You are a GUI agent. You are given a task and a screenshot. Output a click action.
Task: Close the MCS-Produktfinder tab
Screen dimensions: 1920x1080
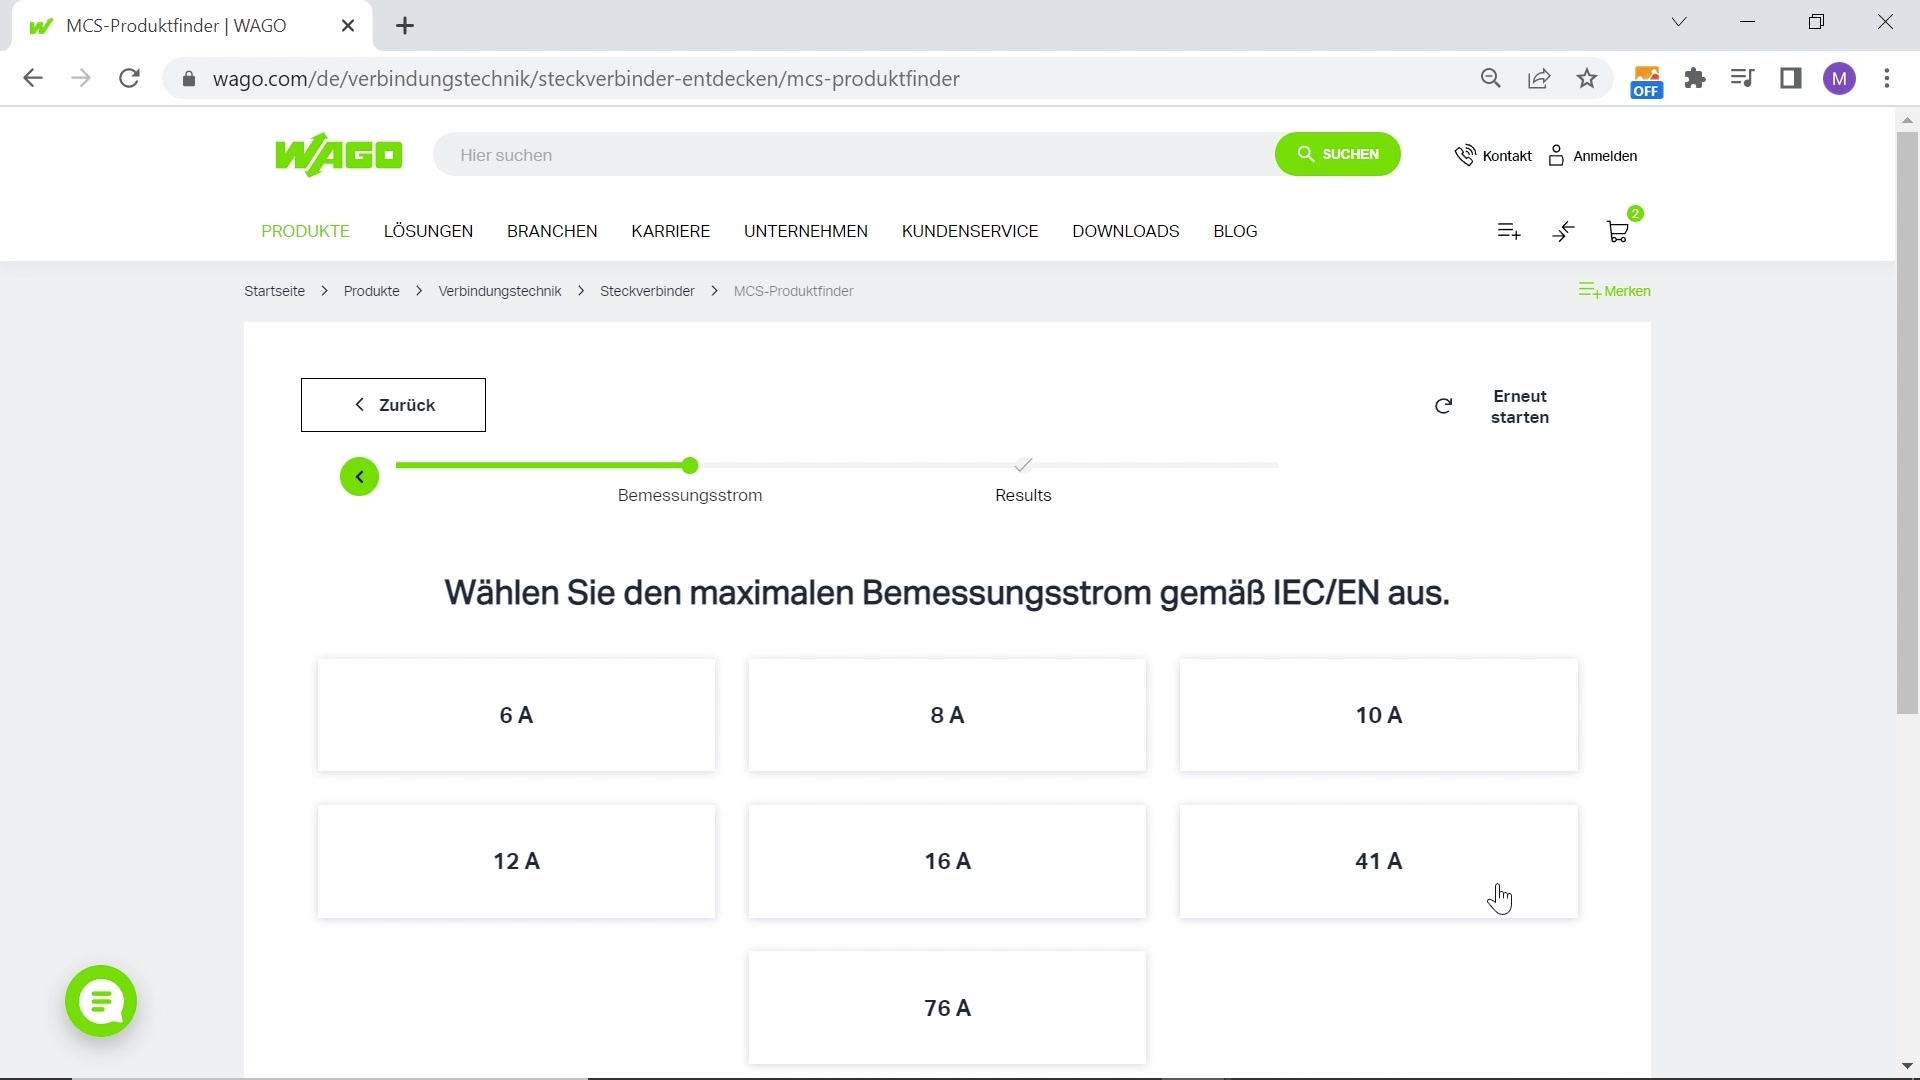[348, 26]
